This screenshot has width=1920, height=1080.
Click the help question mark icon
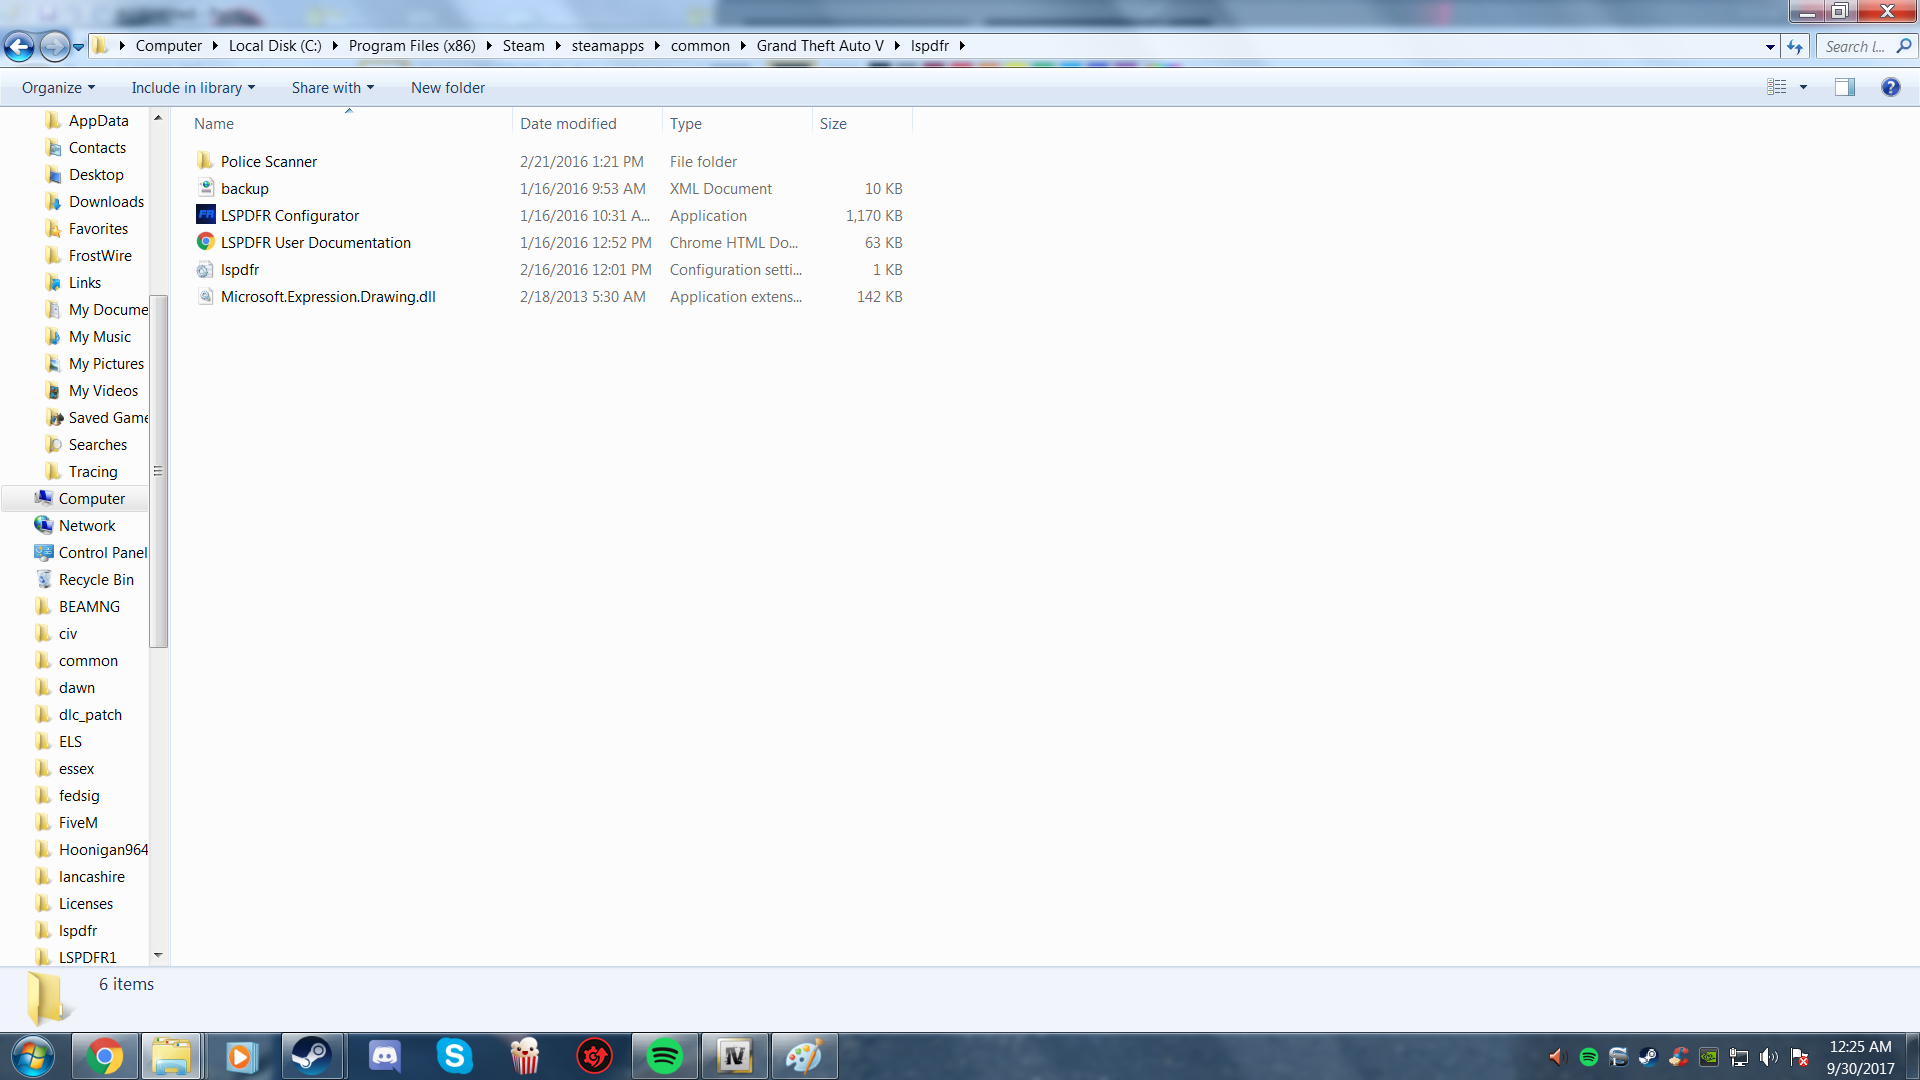1890,88
